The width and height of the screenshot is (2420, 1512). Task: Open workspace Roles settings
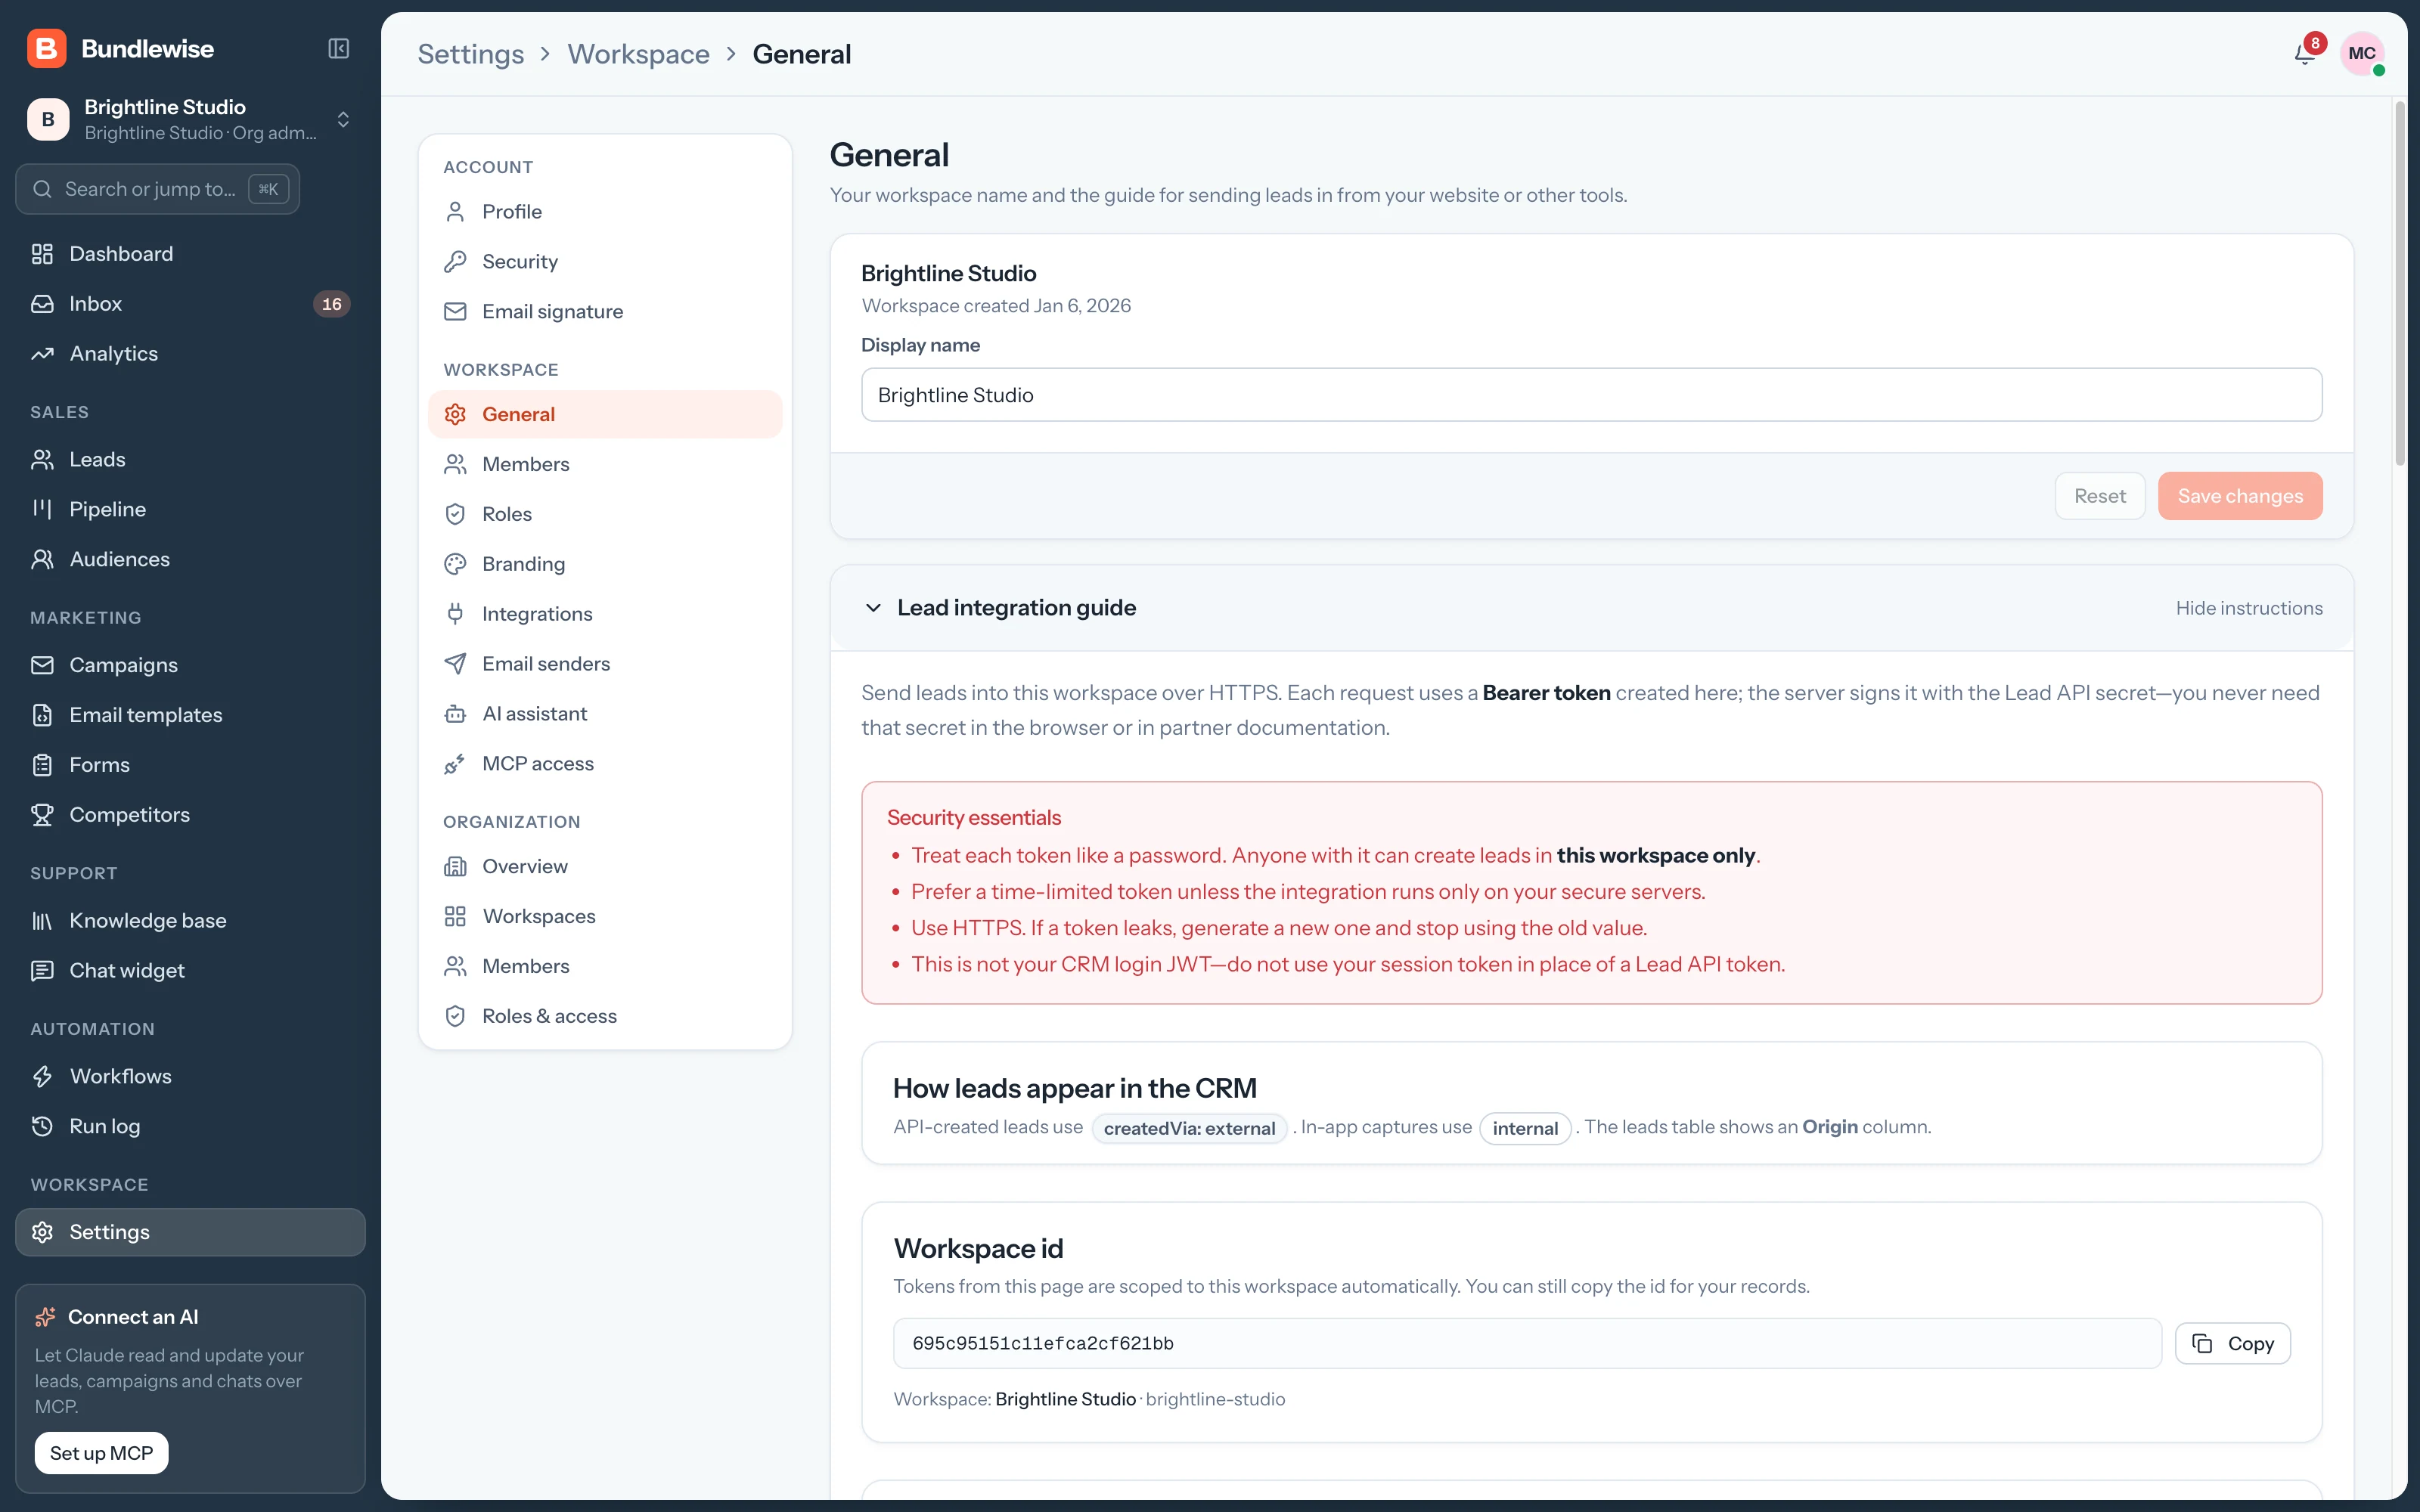coord(605,514)
